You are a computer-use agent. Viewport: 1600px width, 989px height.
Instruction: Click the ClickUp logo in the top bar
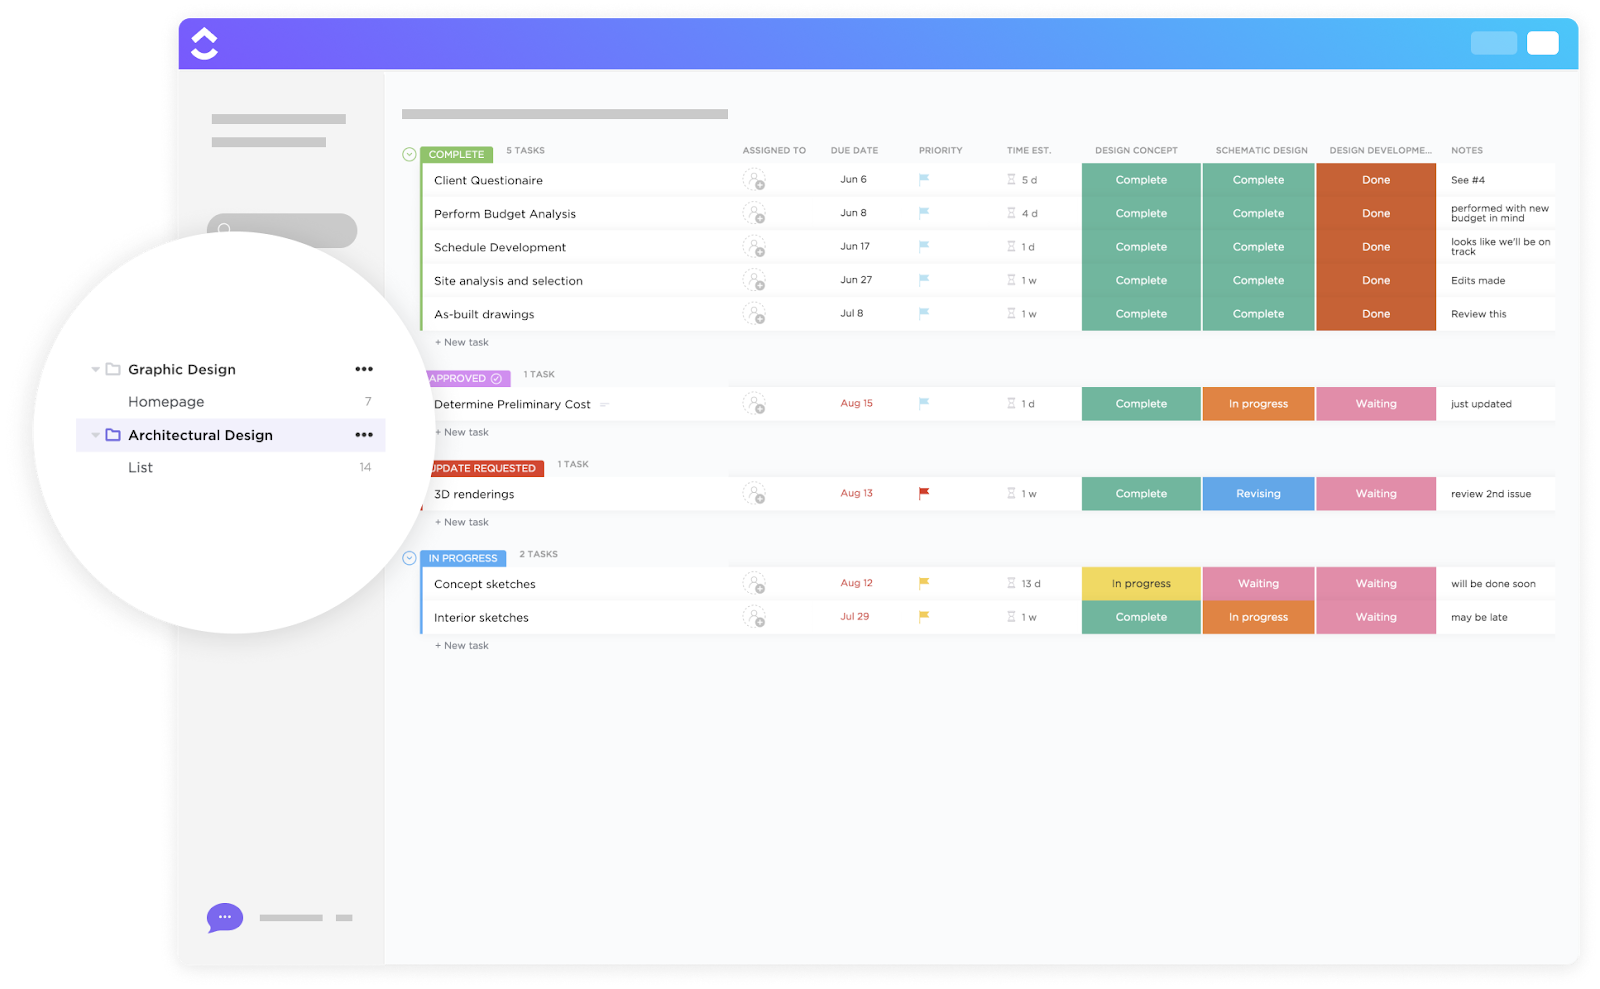point(204,43)
